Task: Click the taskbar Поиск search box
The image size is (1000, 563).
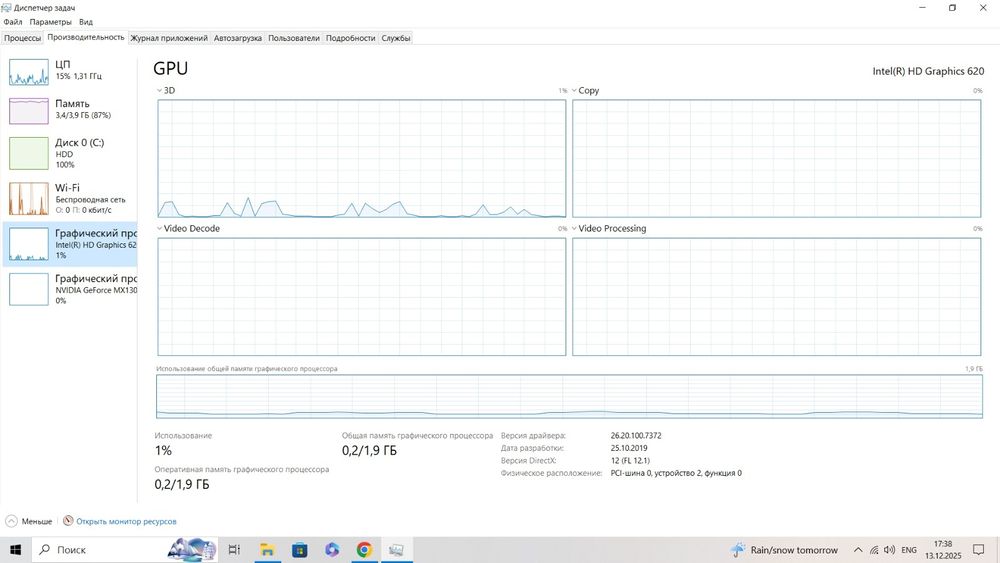Action: pos(124,550)
